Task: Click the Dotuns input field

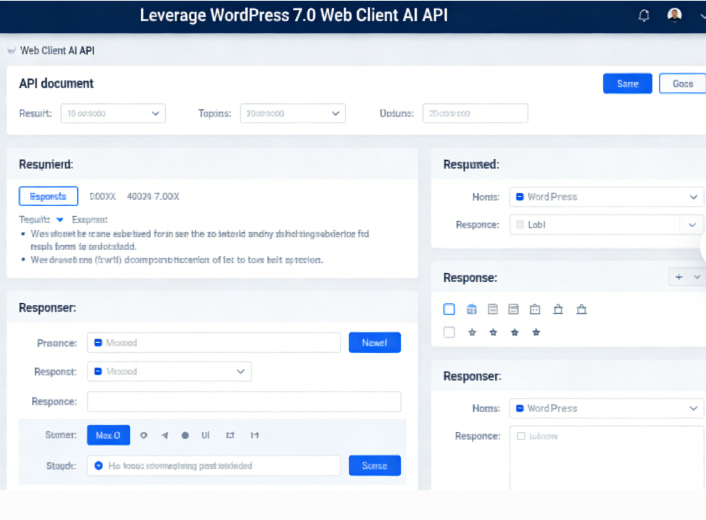Action: point(474,114)
